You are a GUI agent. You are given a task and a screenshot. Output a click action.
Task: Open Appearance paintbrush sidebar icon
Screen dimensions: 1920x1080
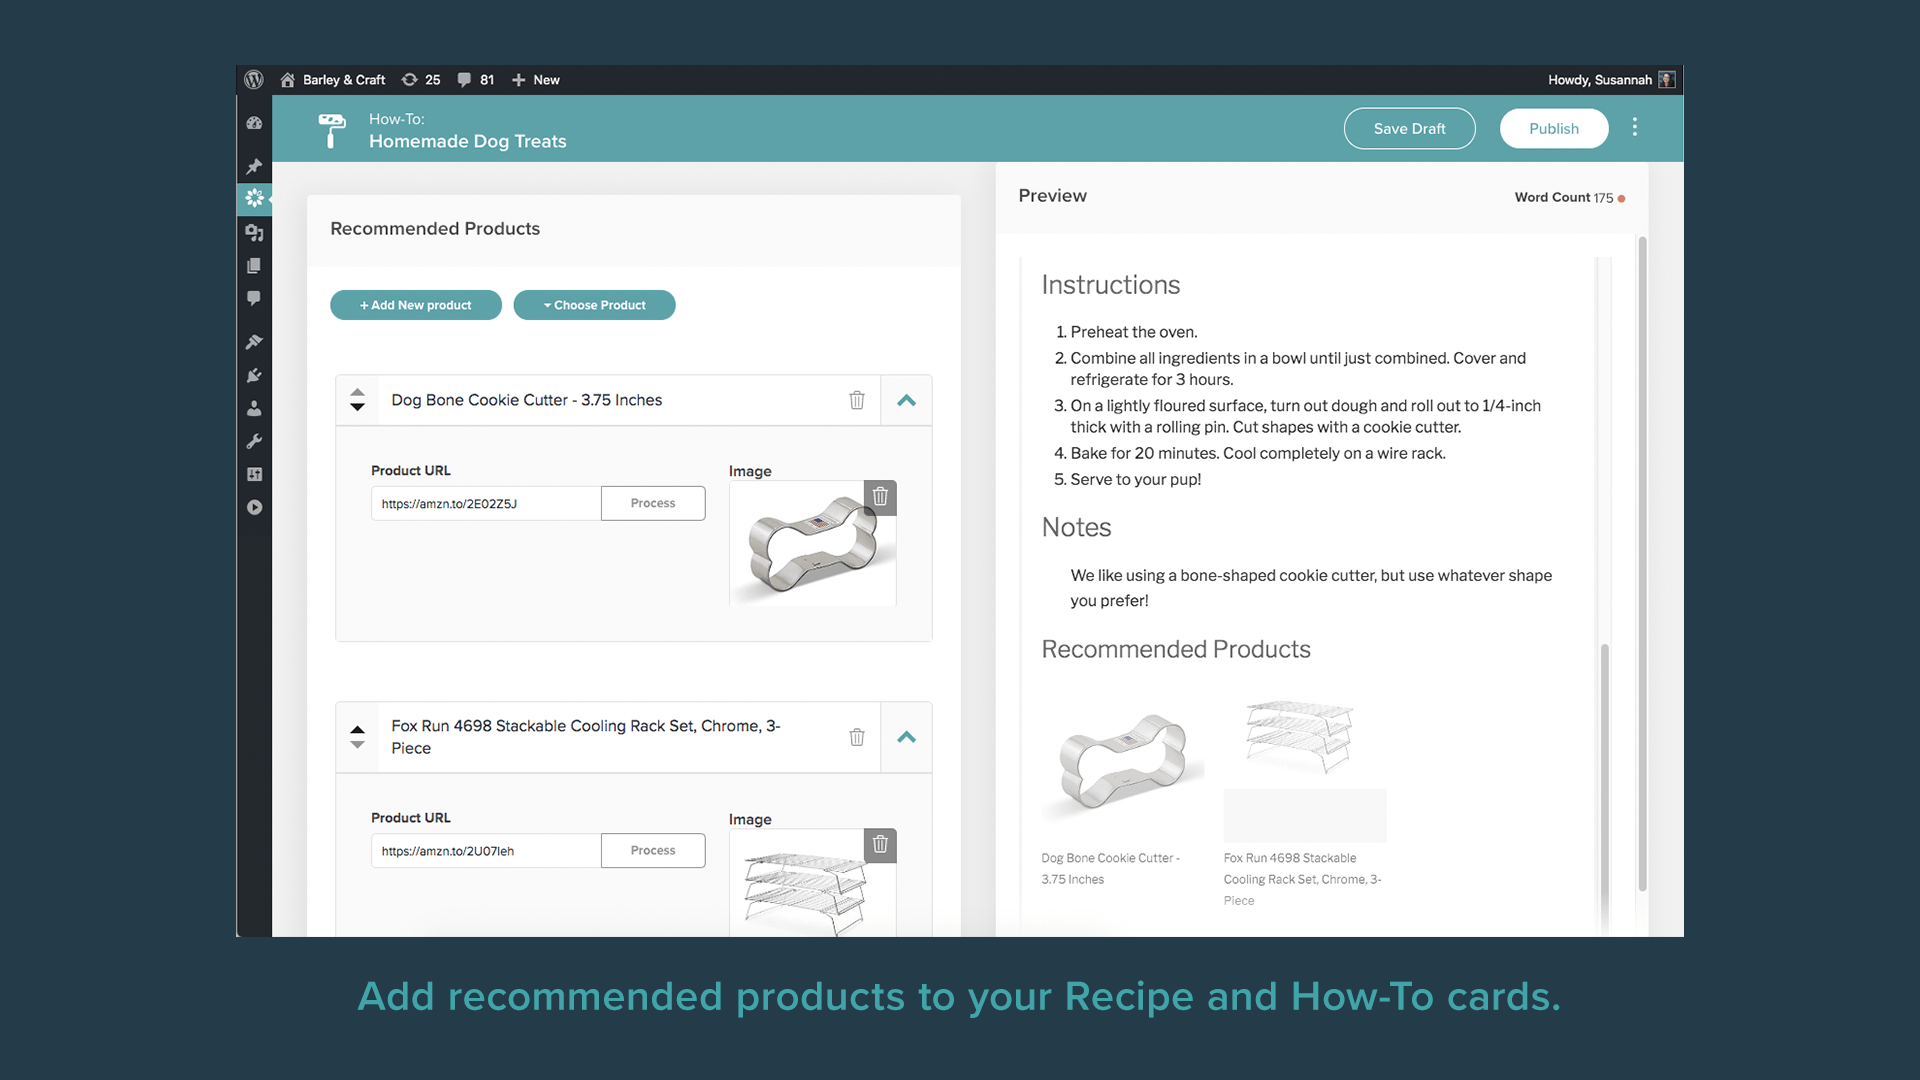pos(254,342)
